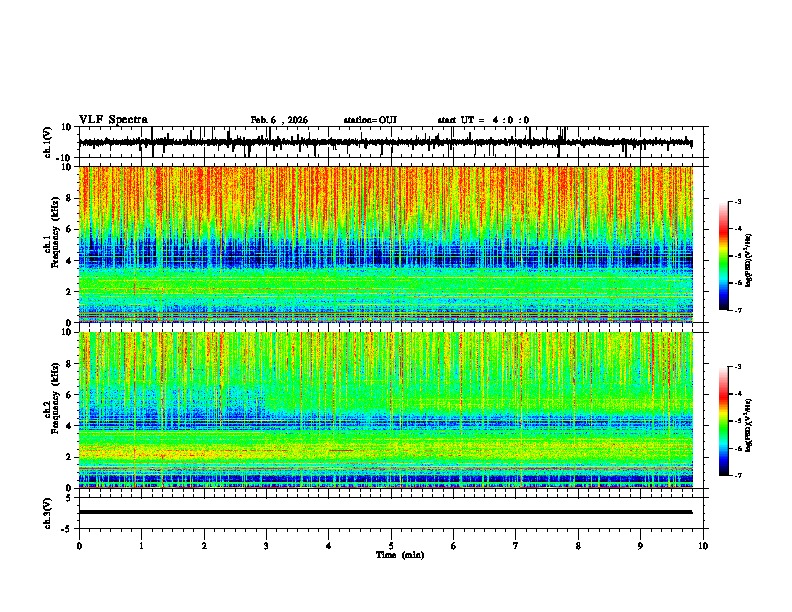Click the flat ch.3 voltage trace

(x=385, y=512)
